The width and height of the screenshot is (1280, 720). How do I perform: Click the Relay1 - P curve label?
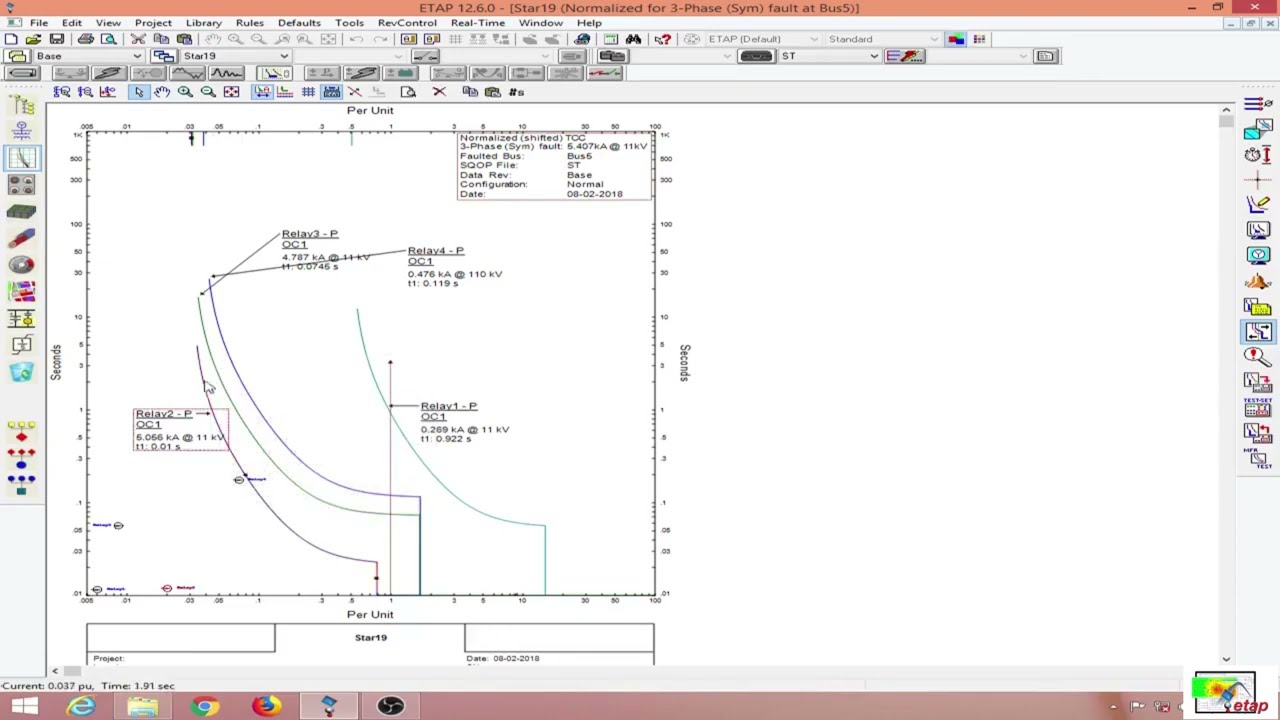point(449,406)
